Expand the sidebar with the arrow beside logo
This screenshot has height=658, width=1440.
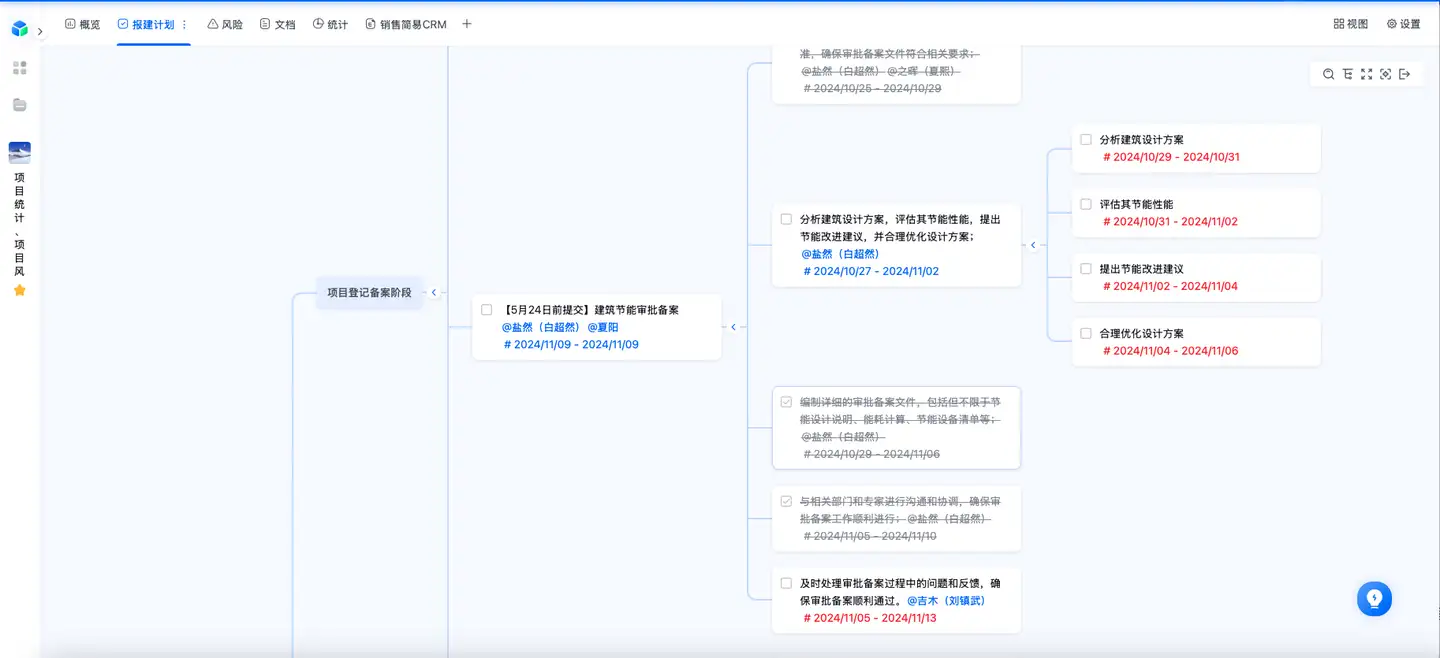point(40,31)
